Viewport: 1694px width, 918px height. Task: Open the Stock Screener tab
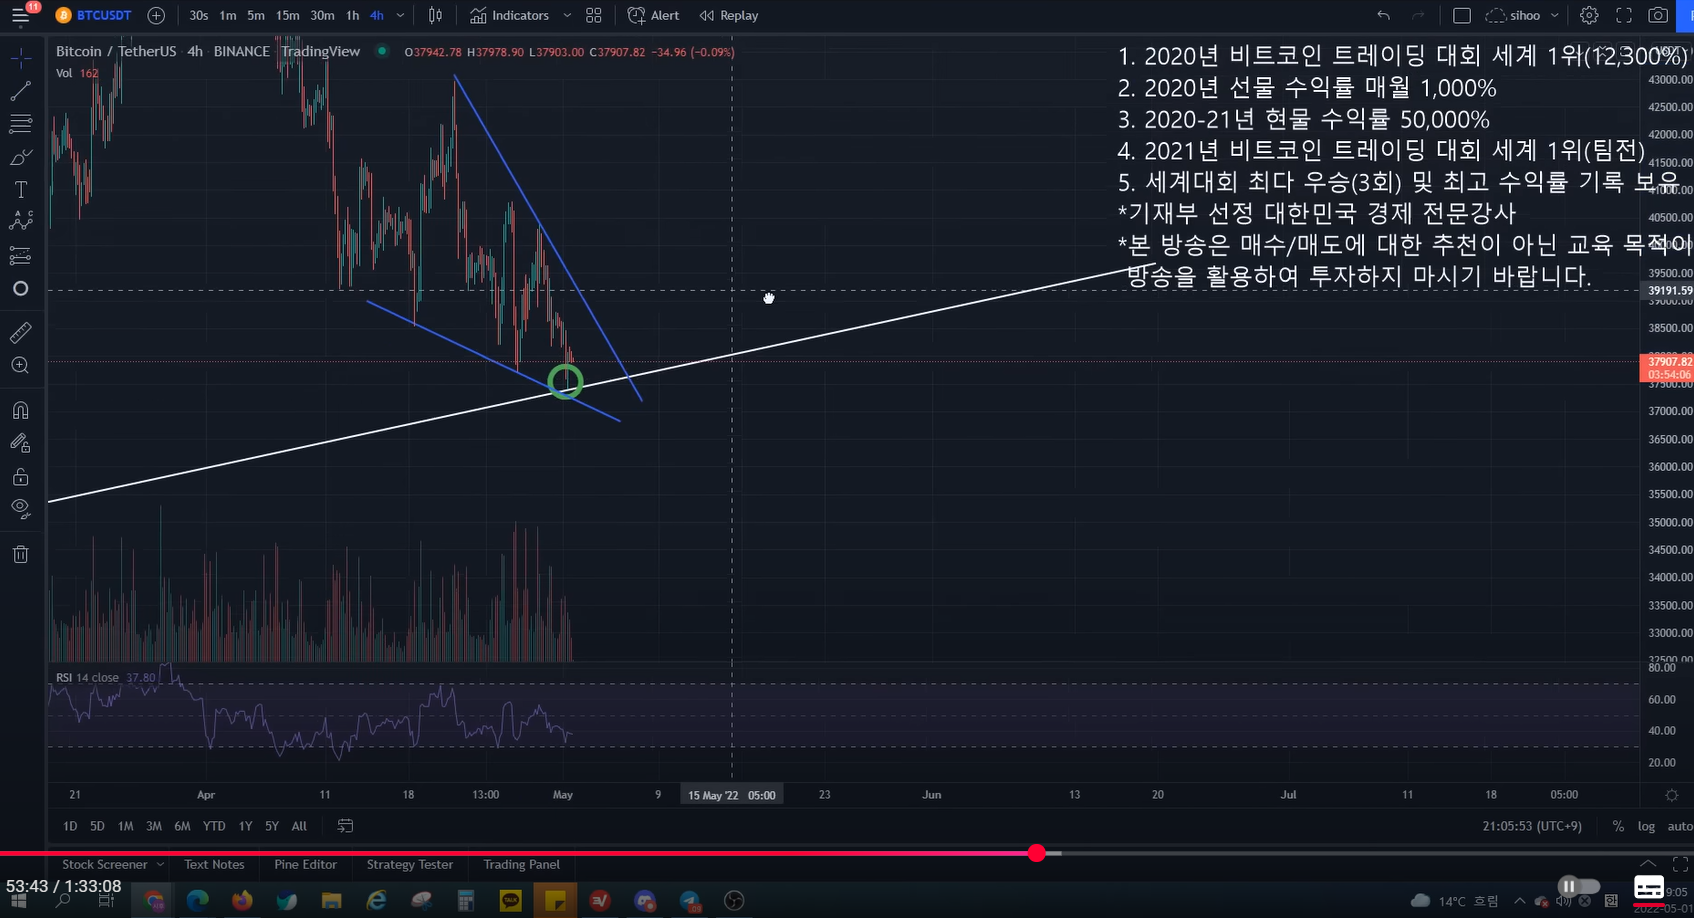point(104,864)
